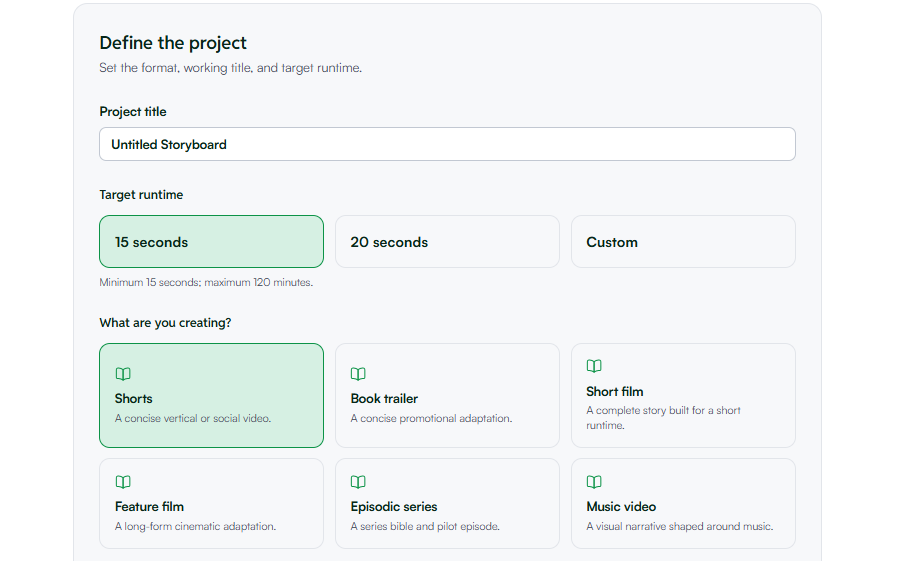
Task: Click the book icon on Episodic series card
Action: (x=358, y=482)
